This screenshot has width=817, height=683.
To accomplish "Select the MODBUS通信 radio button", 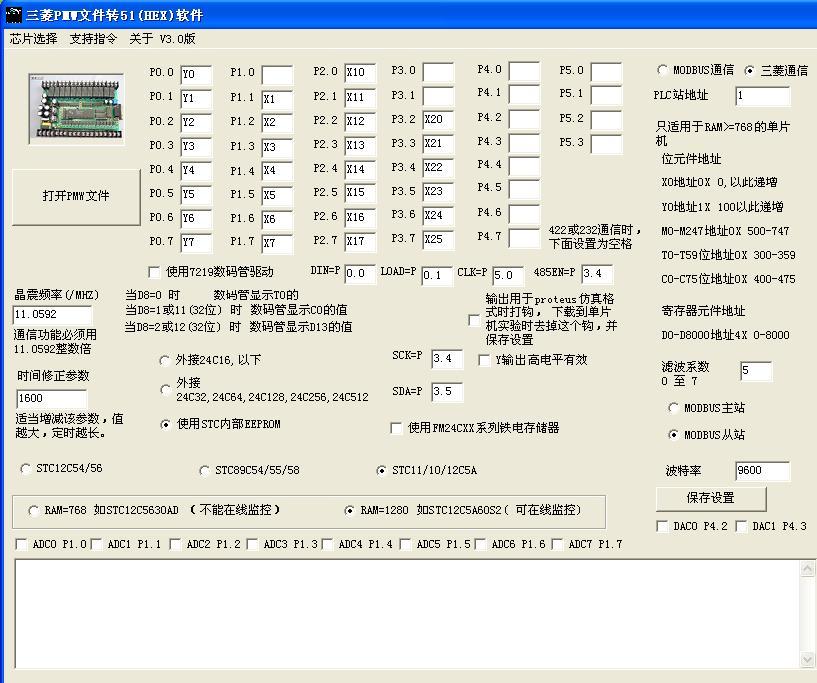I will pyautogui.click(x=663, y=71).
